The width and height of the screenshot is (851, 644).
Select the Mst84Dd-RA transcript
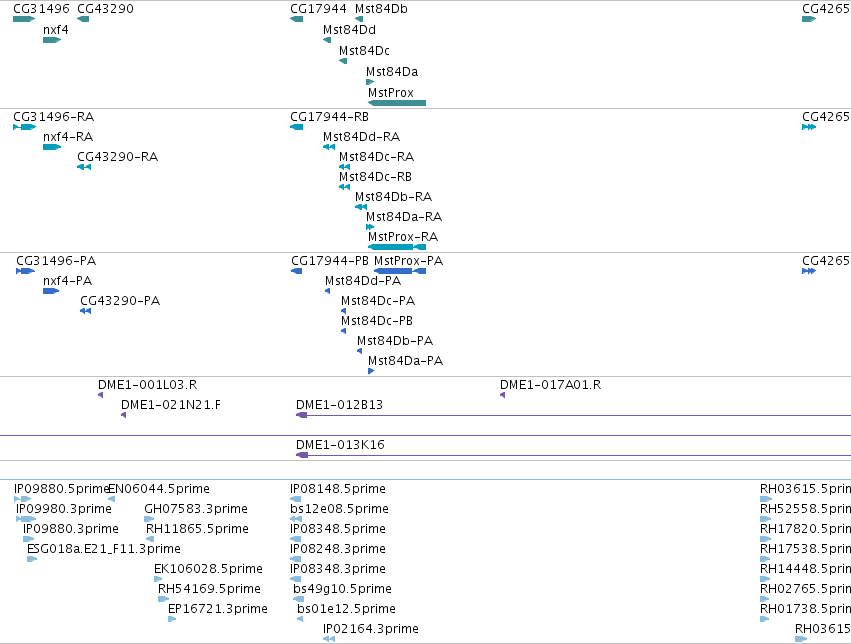click(x=329, y=147)
